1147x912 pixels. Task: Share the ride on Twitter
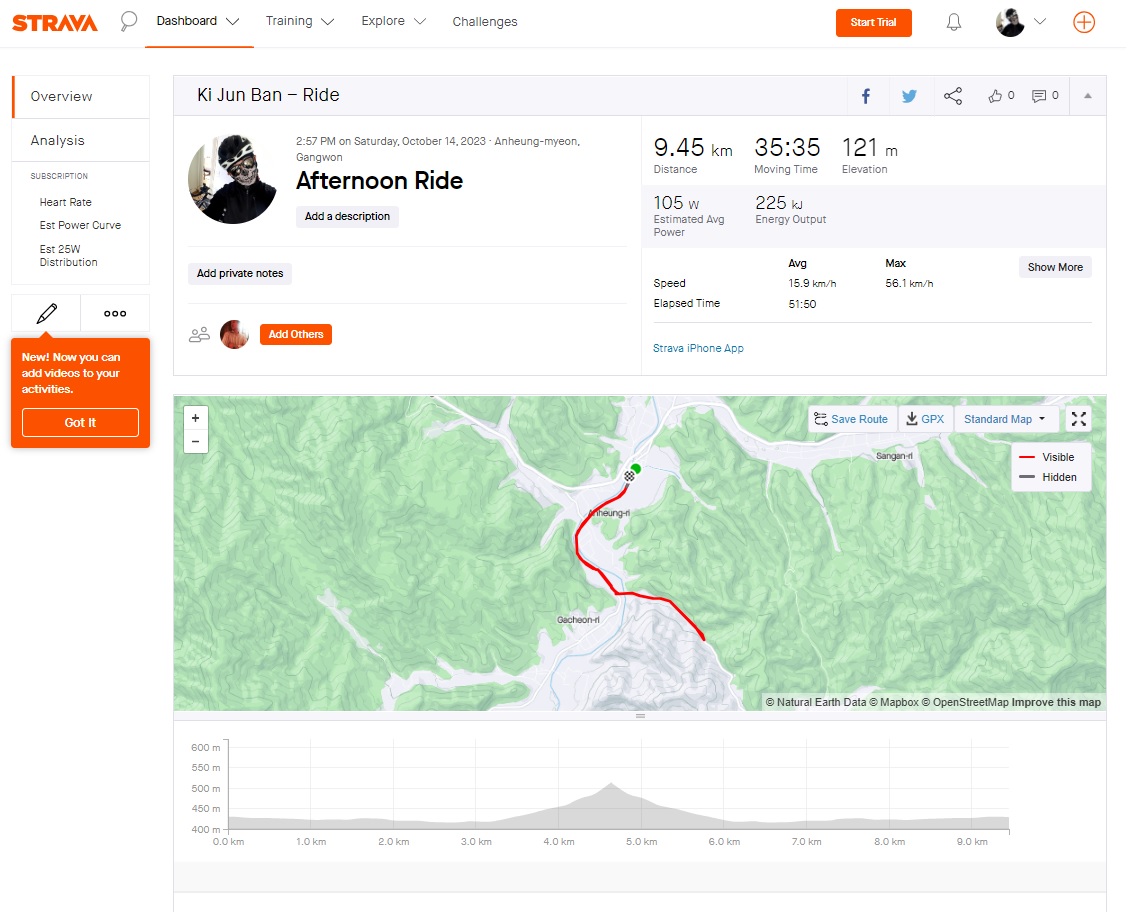[x=909, y=96]
